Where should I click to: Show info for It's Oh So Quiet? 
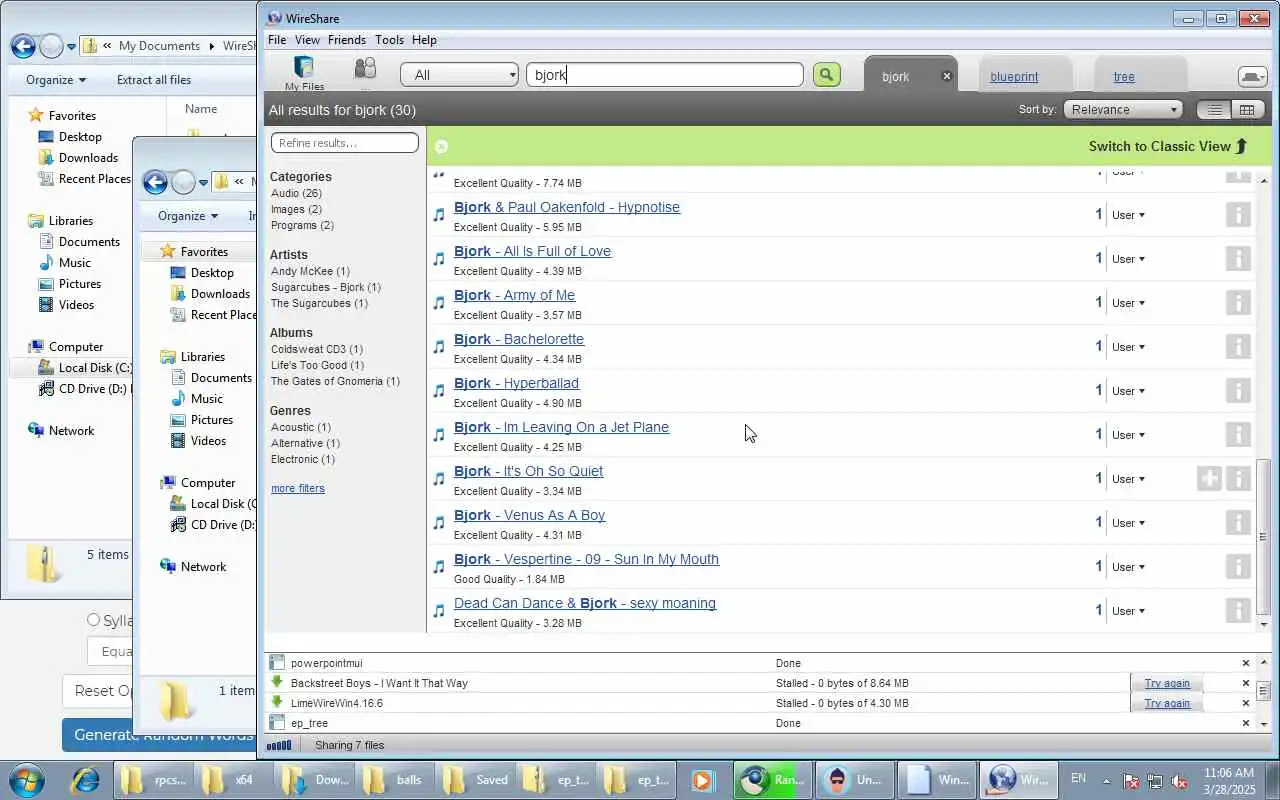1238,479
